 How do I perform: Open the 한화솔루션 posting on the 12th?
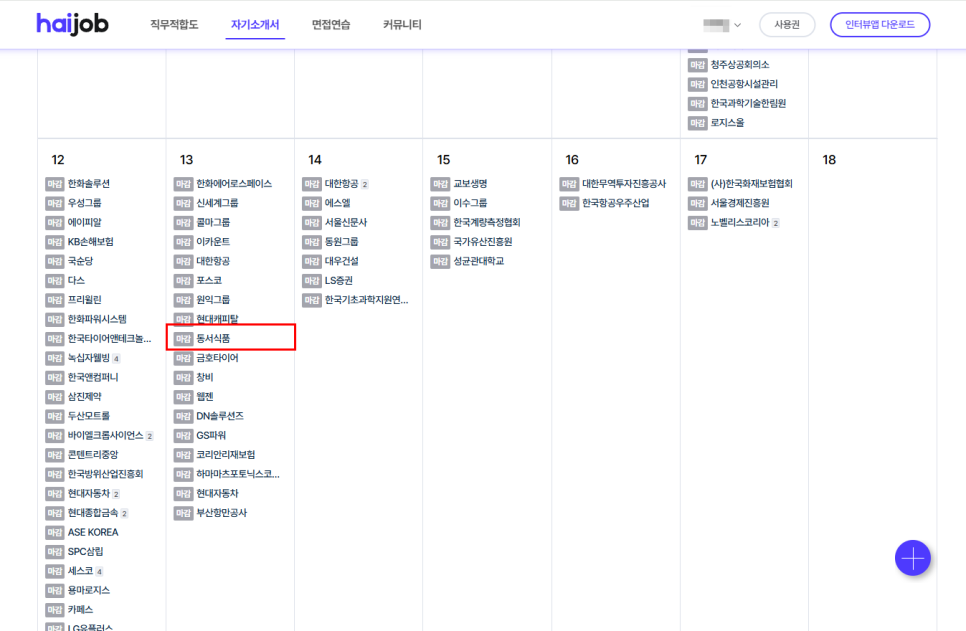[x=89, y=184]
